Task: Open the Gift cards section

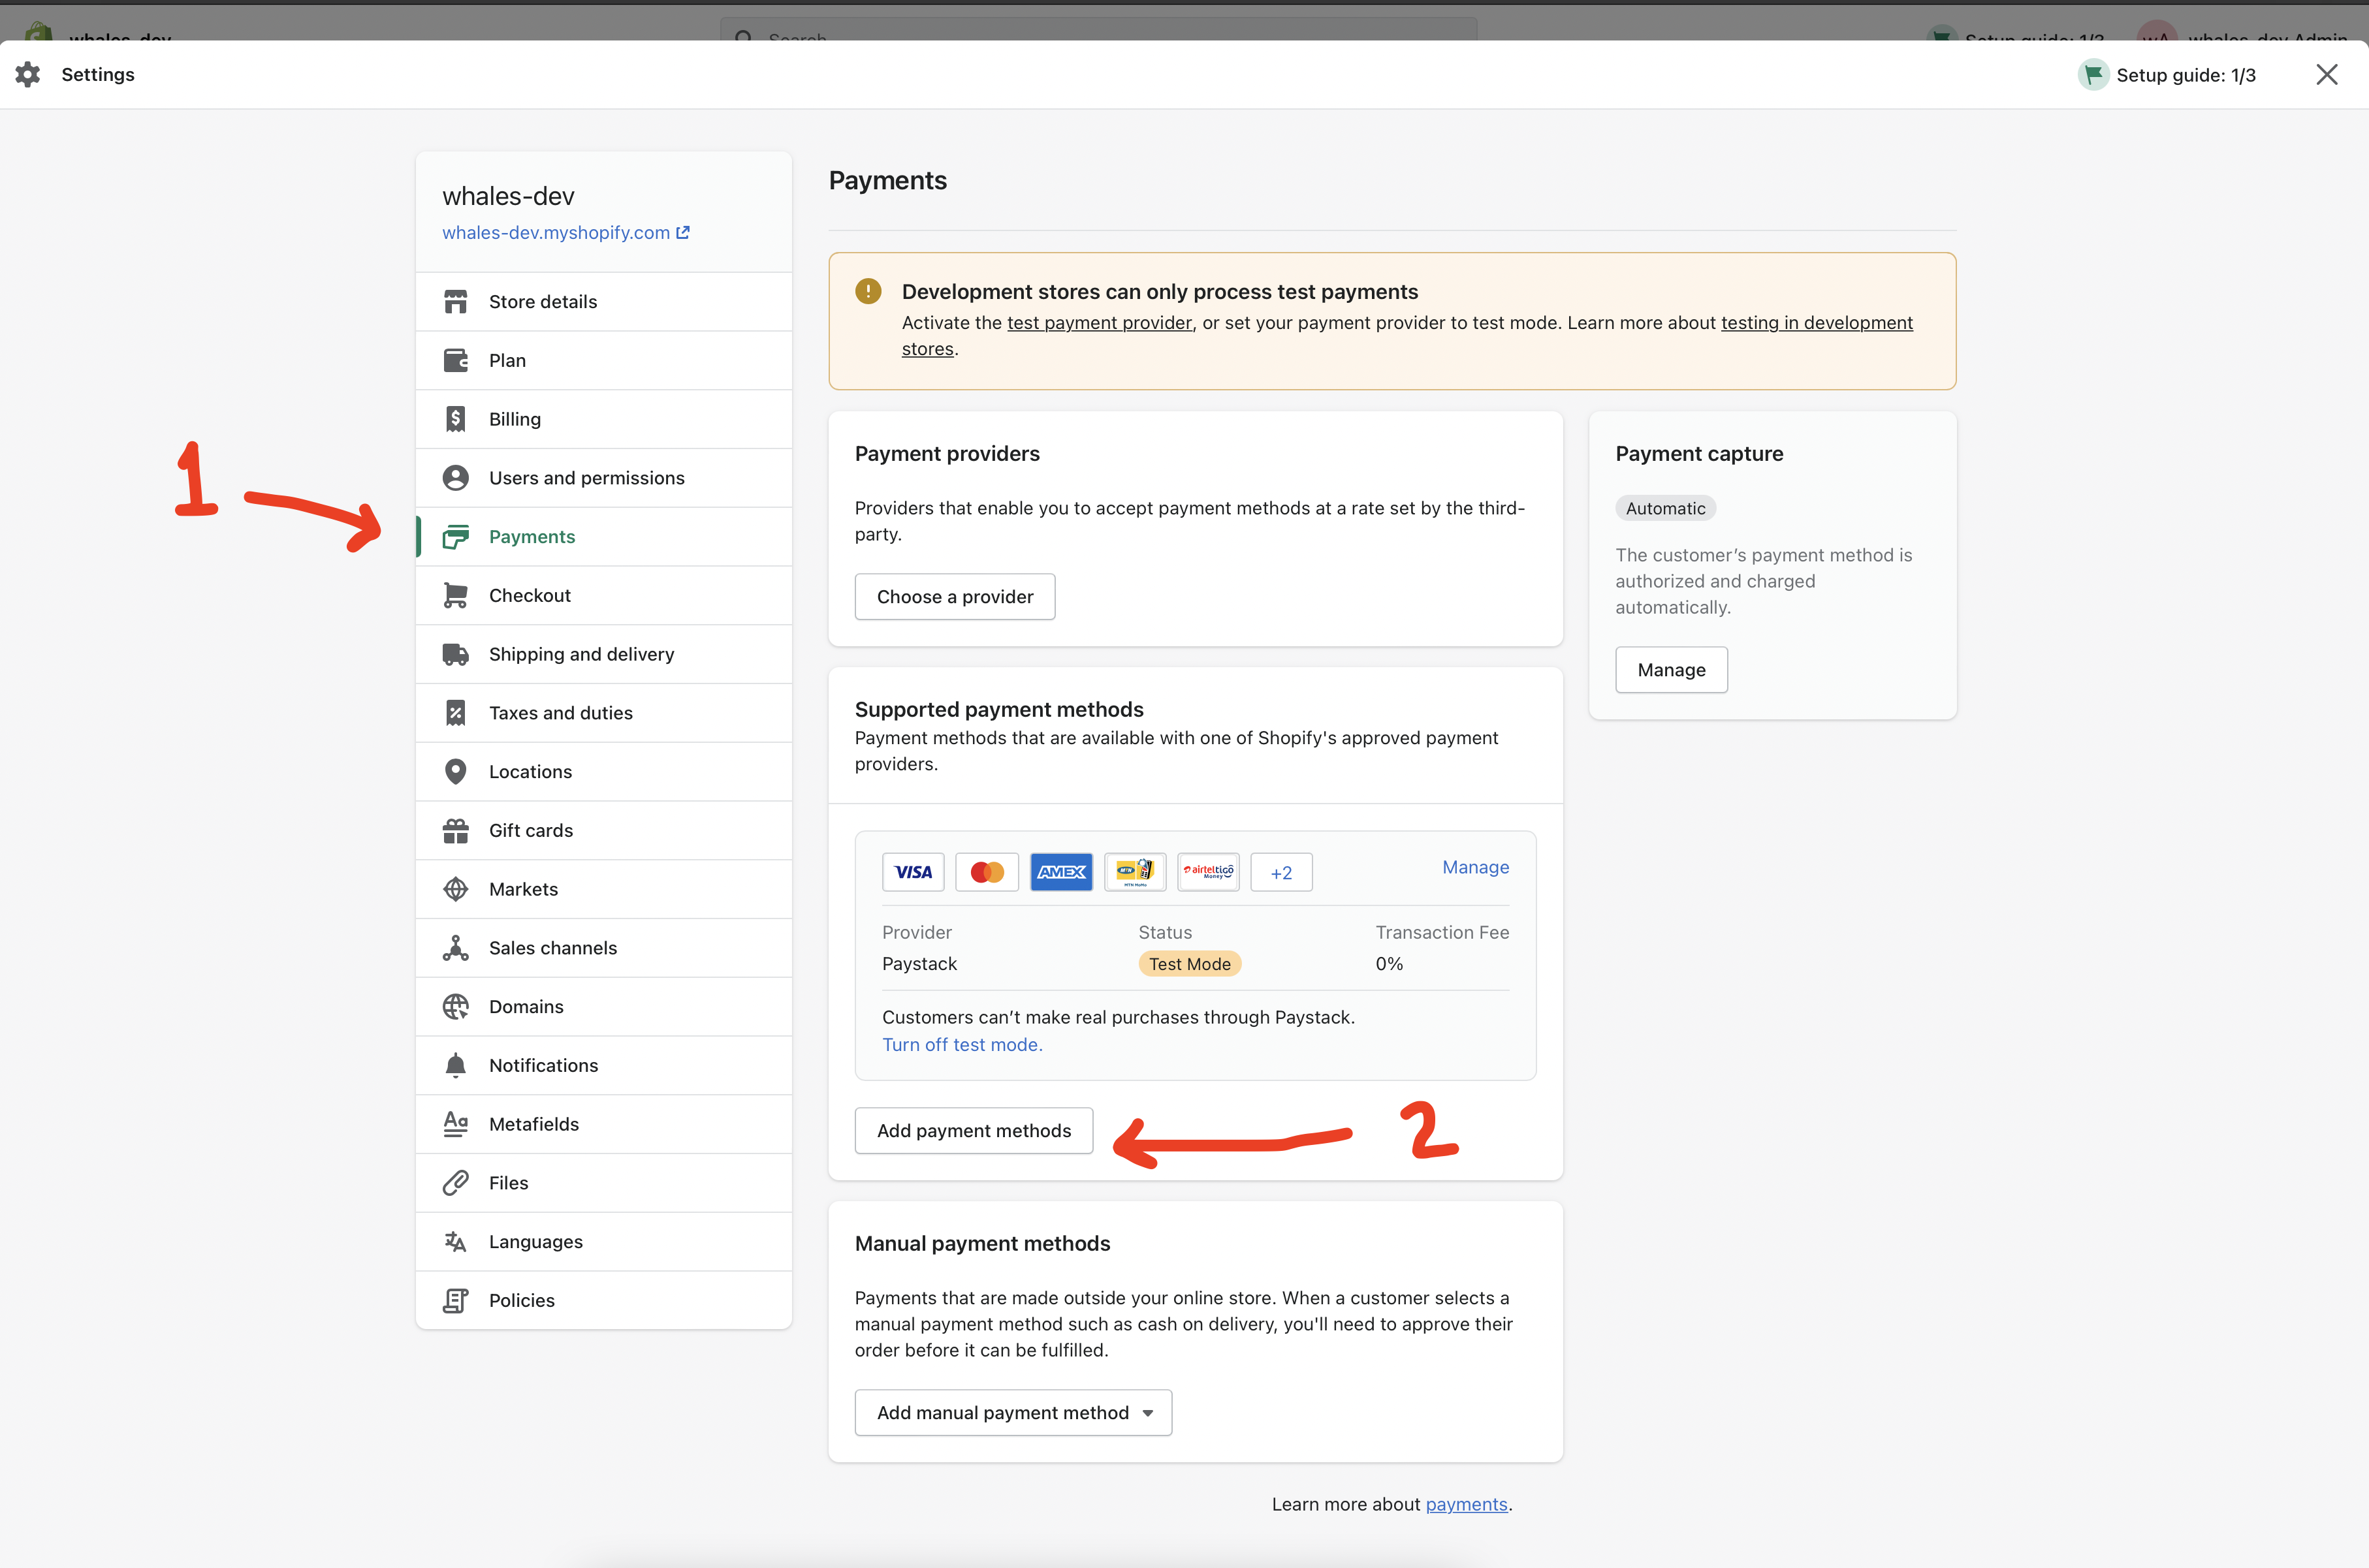Action: coord(604,831)
